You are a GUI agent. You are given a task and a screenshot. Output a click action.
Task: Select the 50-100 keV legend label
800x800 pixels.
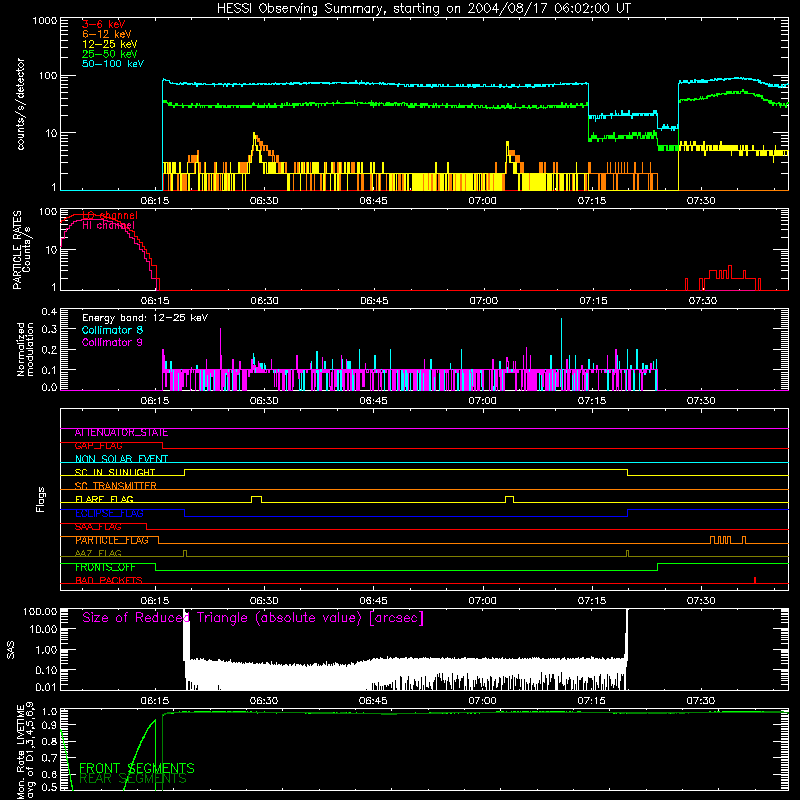(x=113, y=64)
